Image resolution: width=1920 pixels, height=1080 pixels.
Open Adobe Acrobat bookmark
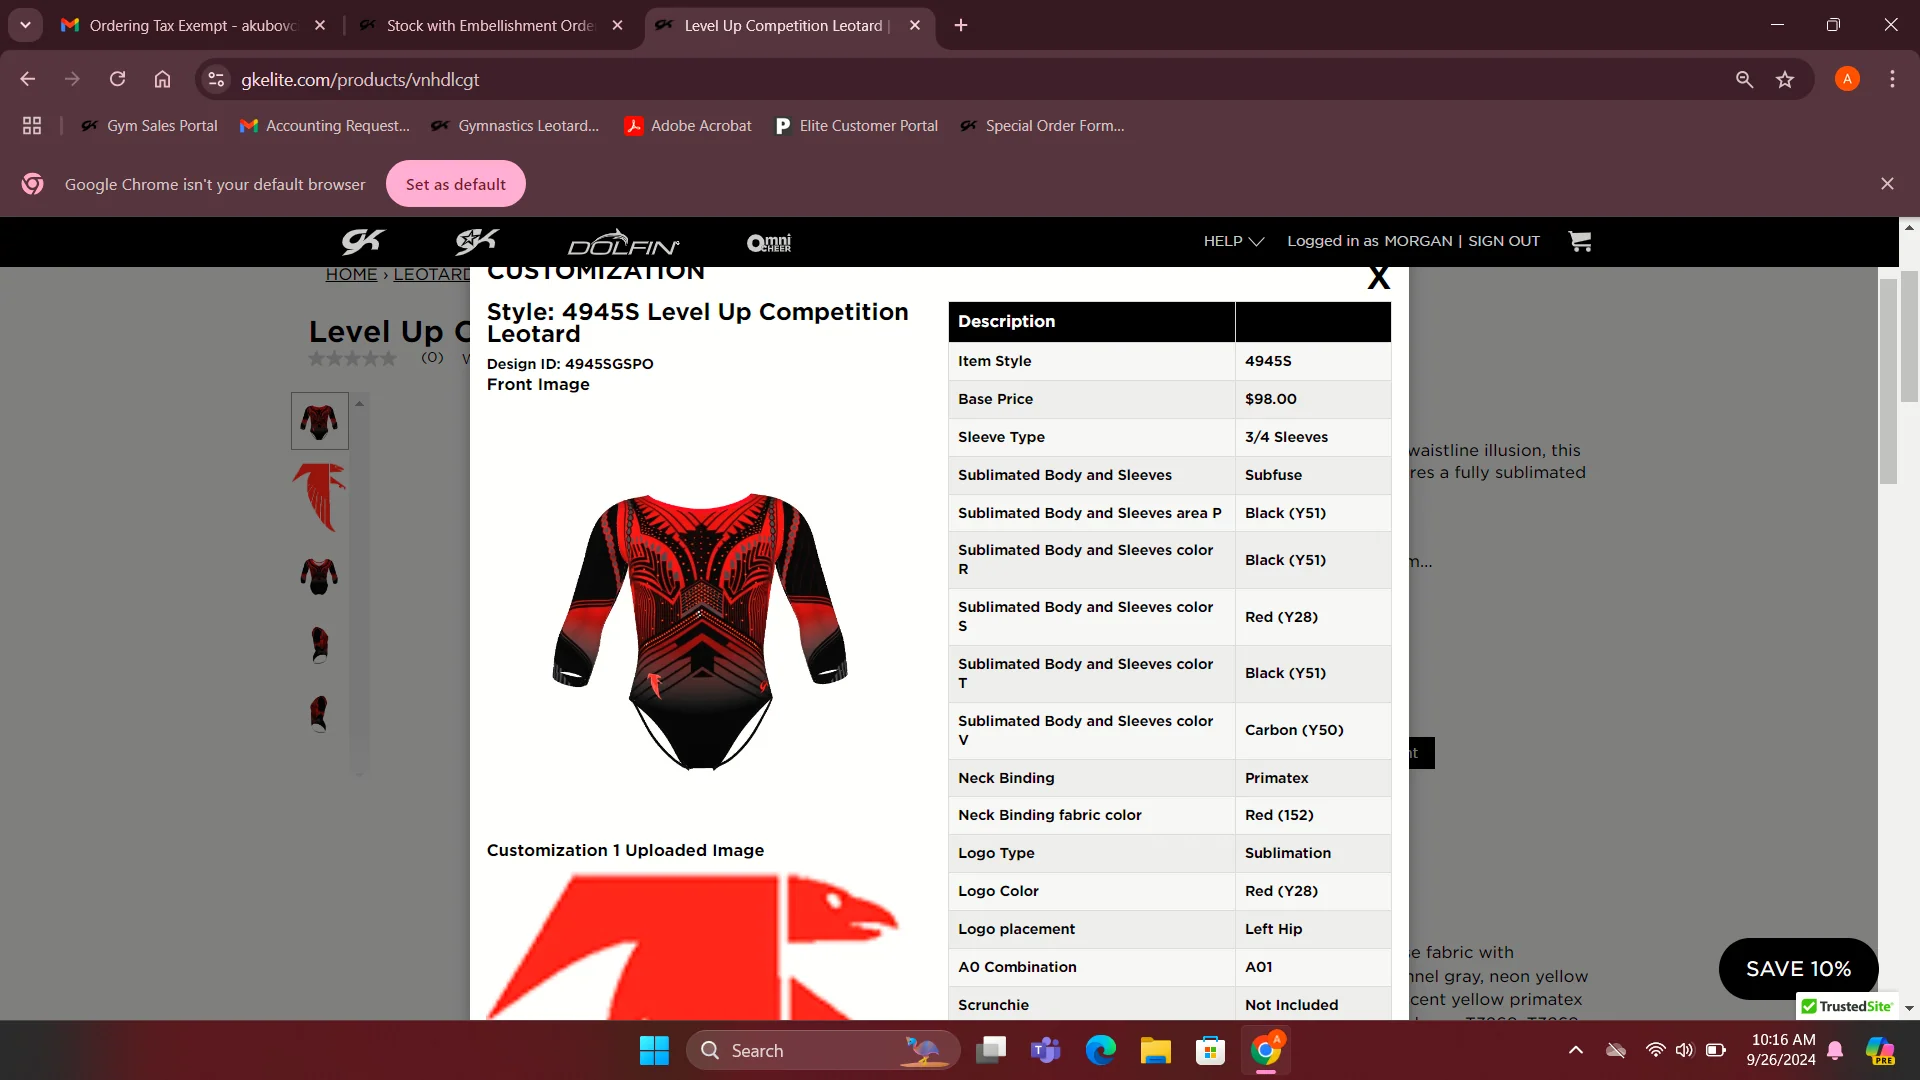point(688,125)
